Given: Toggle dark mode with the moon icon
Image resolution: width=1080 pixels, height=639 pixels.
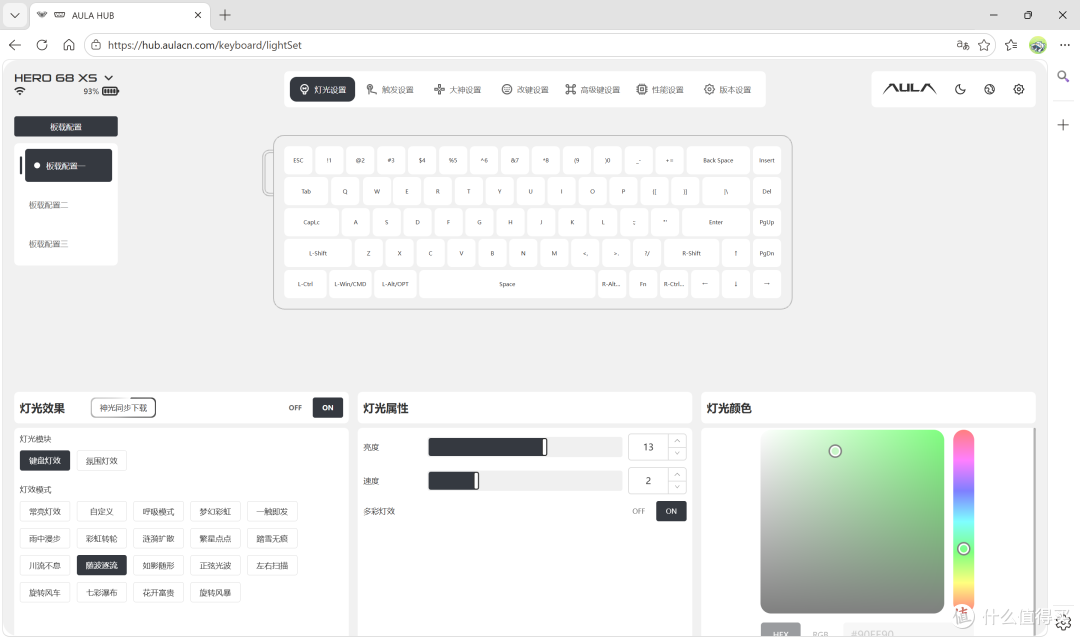Looking at the screenshot, I should click(x=960, y=90).
